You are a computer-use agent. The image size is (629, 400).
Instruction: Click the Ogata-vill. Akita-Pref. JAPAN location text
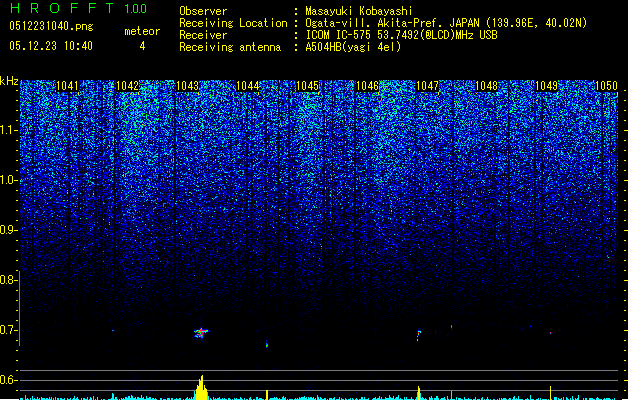[x=446, y=23]
